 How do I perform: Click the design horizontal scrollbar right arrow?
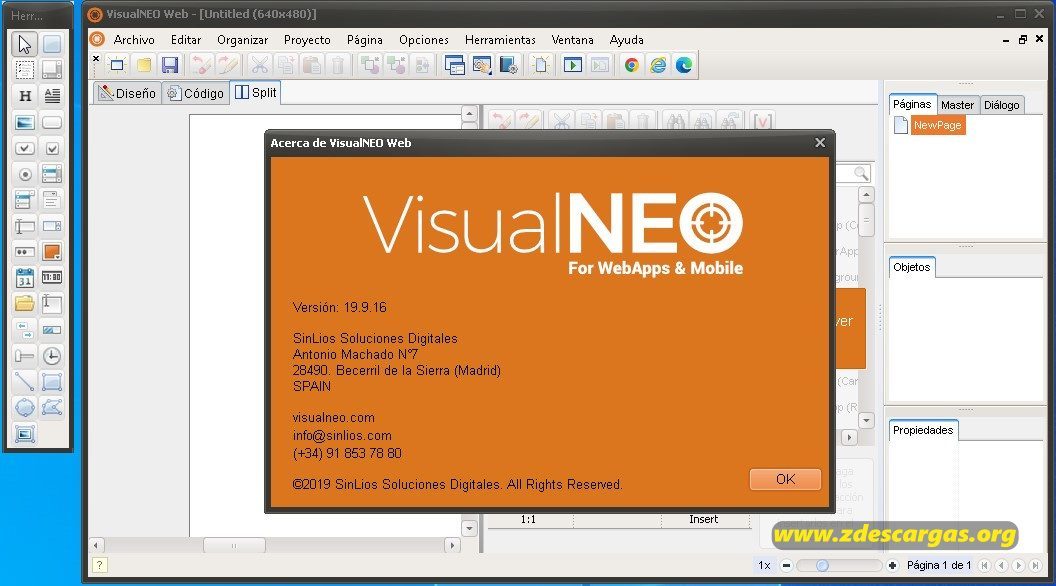point(453,545)
